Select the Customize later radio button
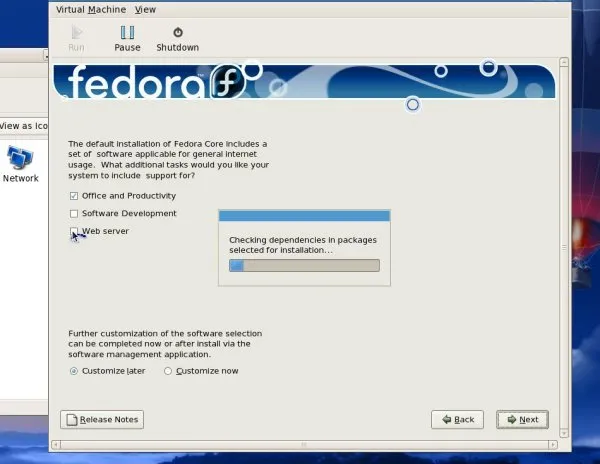Screen dimensions: 600x464 74,371
